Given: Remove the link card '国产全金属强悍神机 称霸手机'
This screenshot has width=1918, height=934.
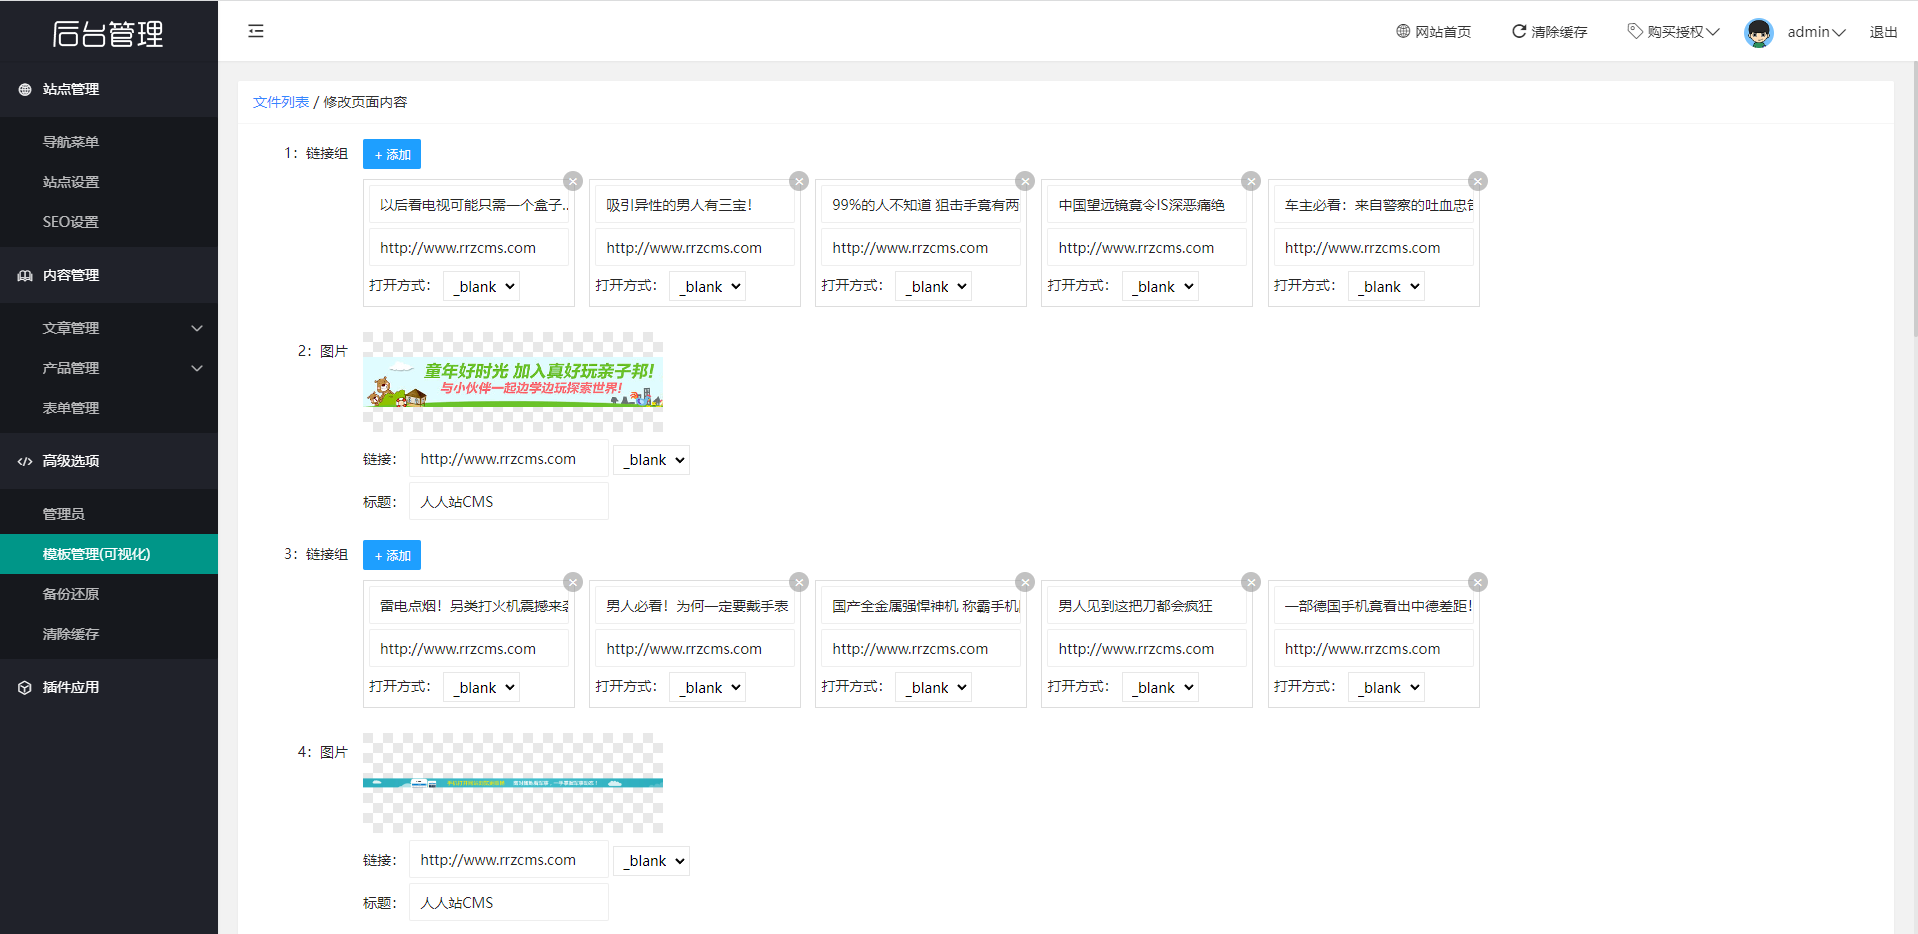Looking at the screenshot, I should click(x=1025, y=582).
